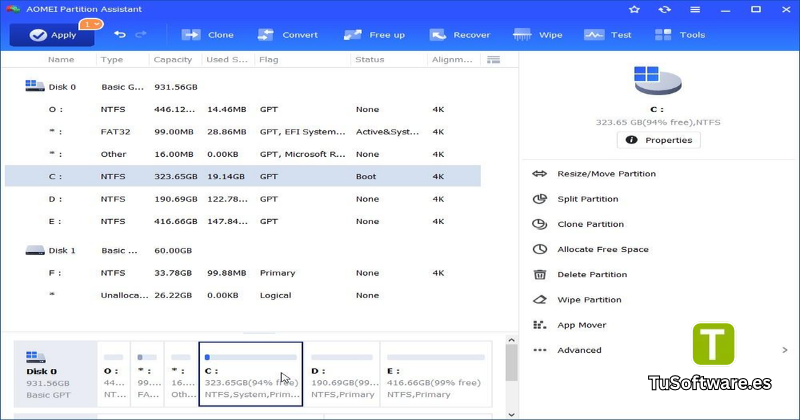The height and width of the screenshot is (420, 800).
Task: Open the Test menu
Action: tap(608, 35)
